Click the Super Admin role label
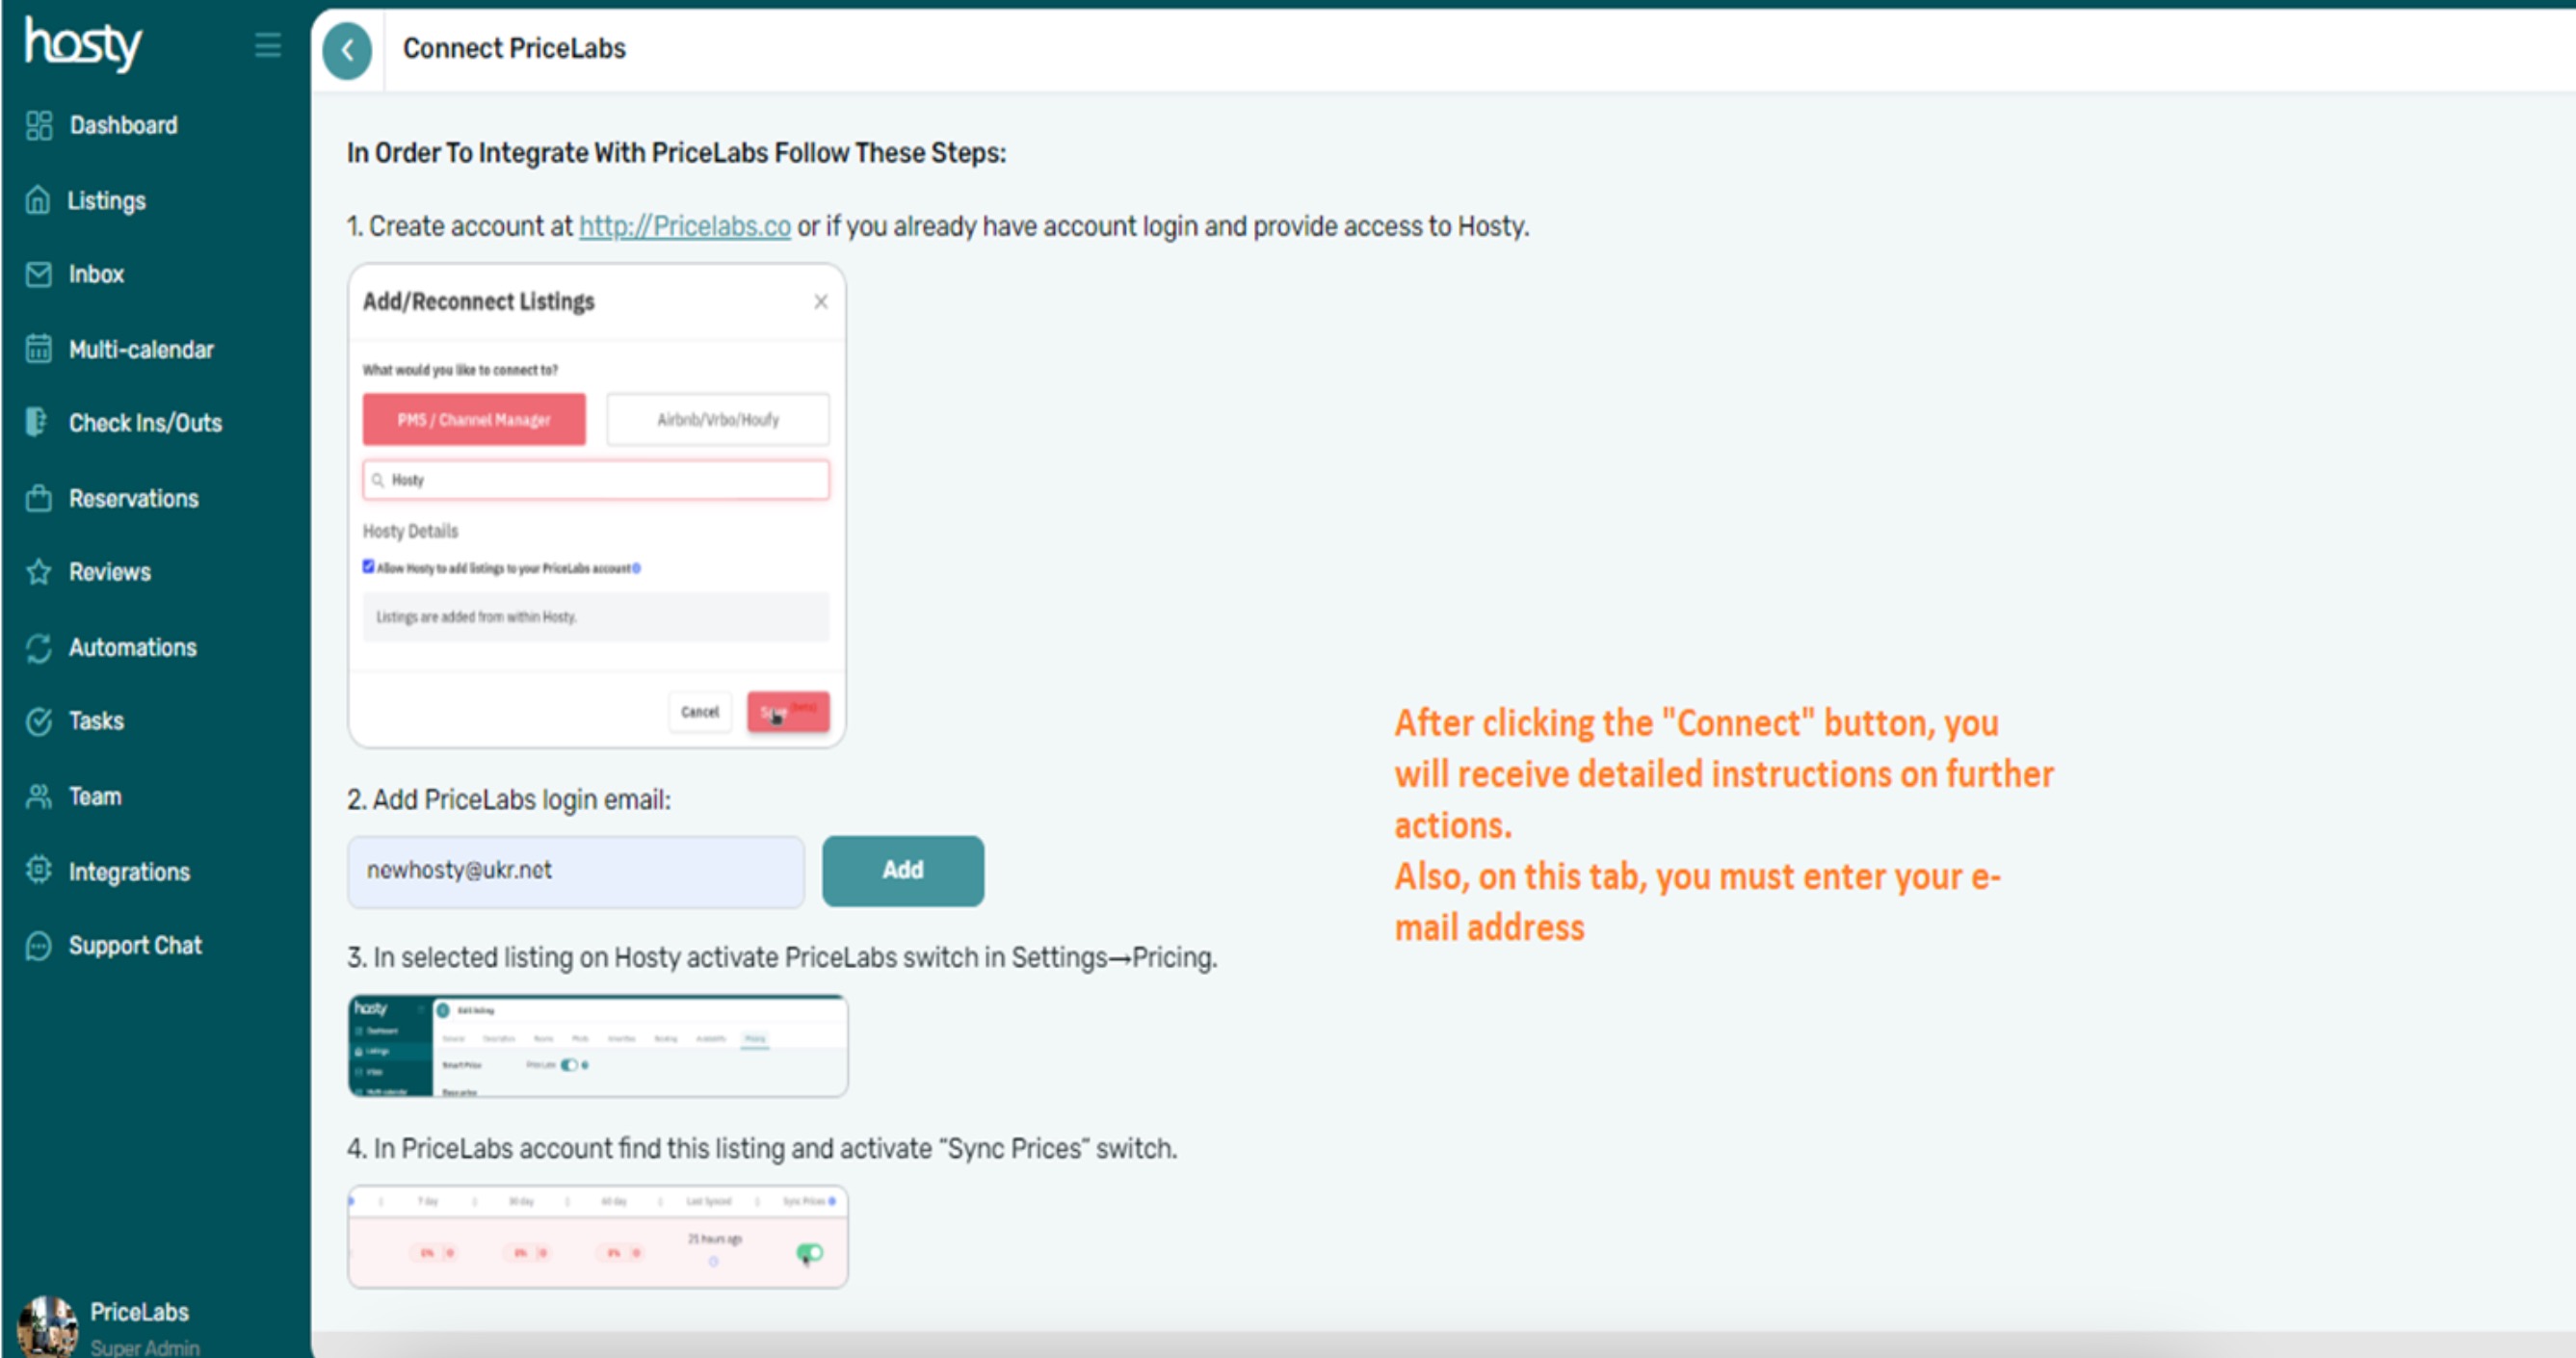The image size is (2576, 1358). (x=145, y=1347)
